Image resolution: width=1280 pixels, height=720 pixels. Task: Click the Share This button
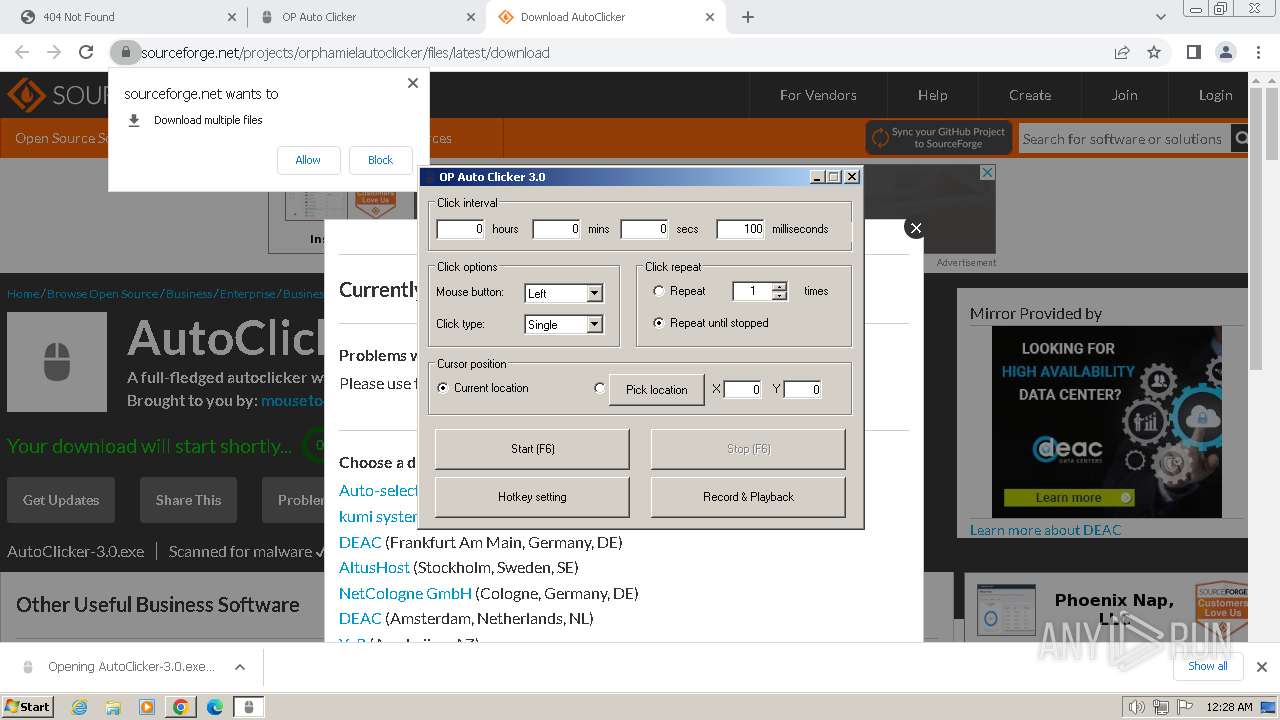188,500
